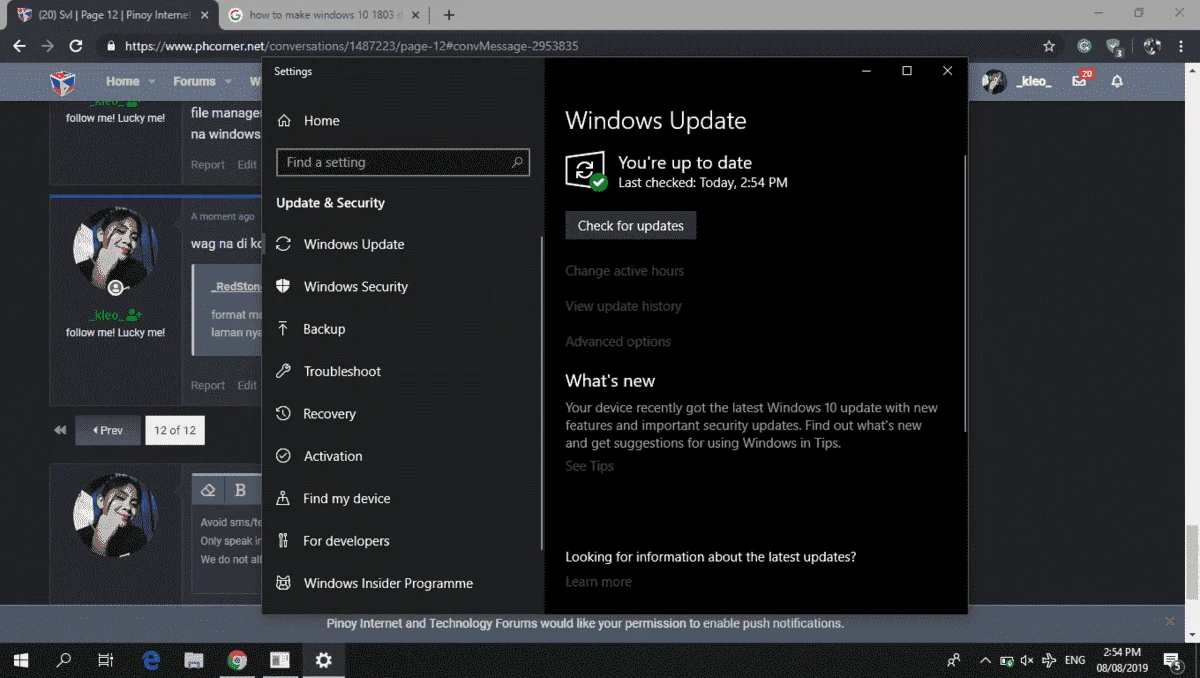The height and width of the screenshot is (678, 1200).
Task: Open Change active hours link
Action: pyautogui.click(x=625, y=271)
